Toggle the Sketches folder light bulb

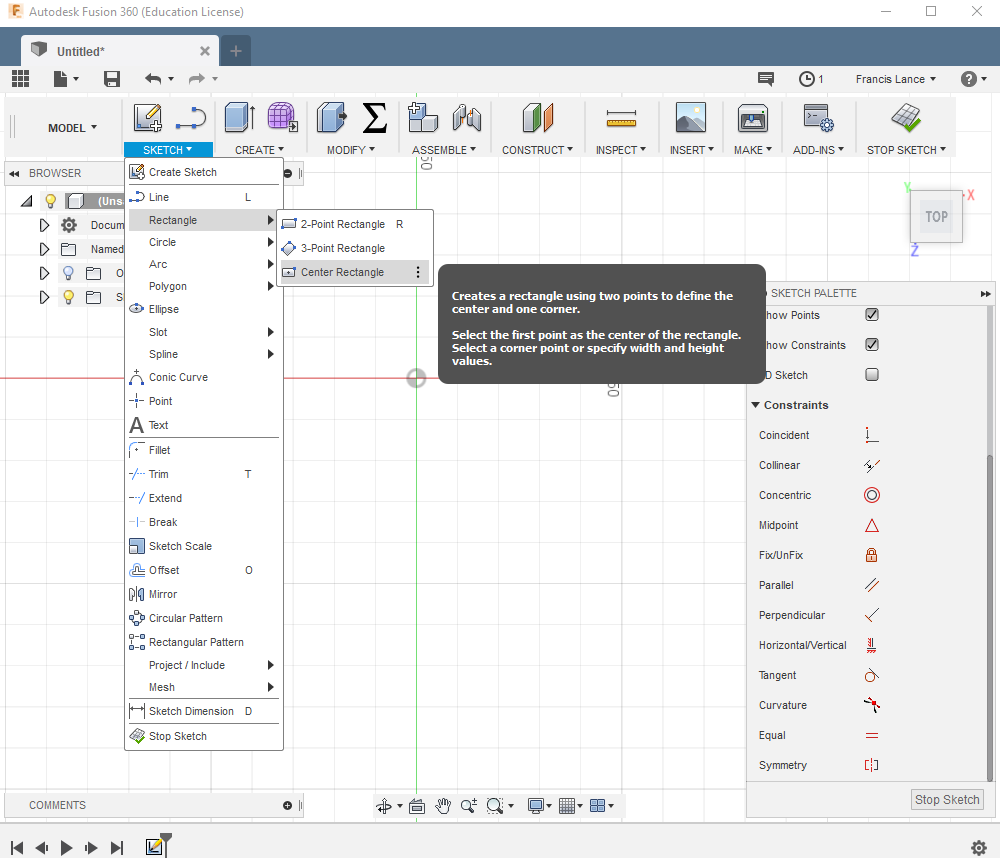pyautogui.click(x=68, y=297)
